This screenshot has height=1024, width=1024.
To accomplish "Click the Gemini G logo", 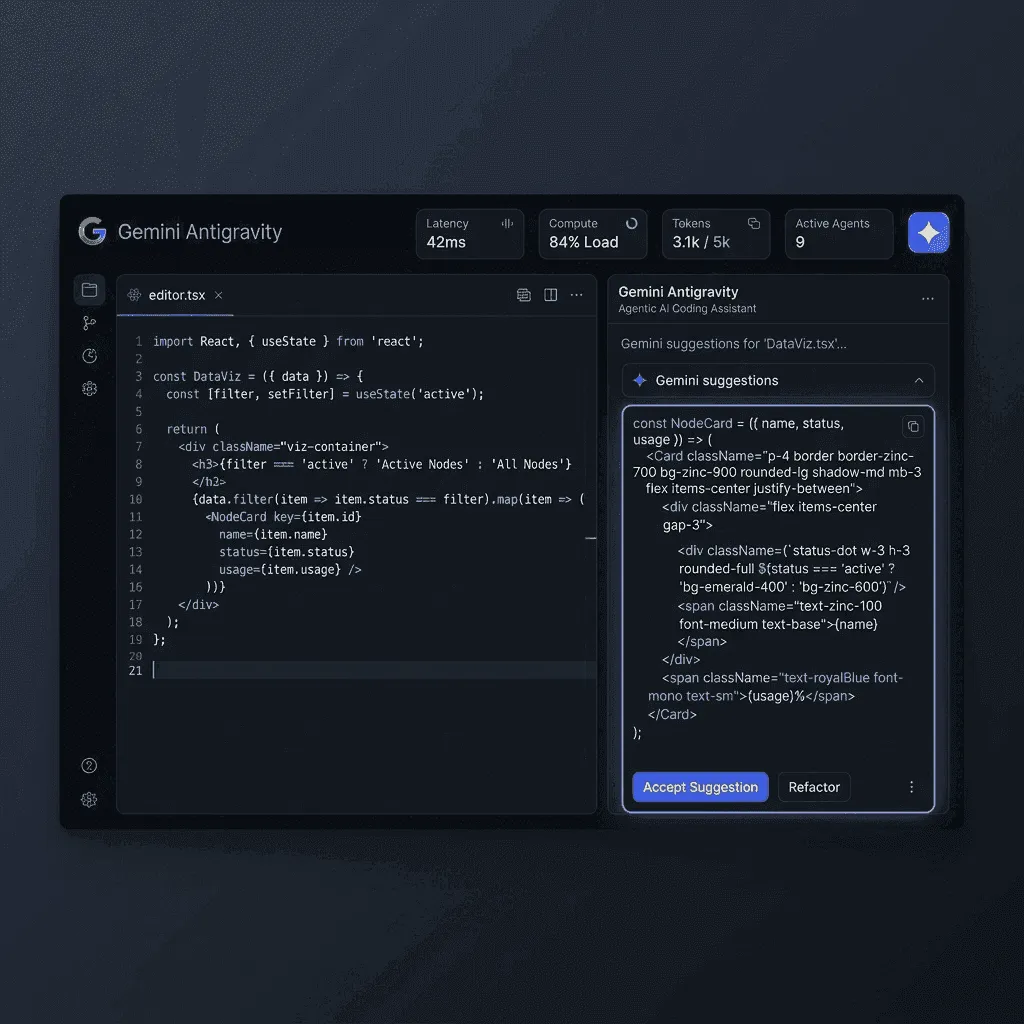I will 92,231.
